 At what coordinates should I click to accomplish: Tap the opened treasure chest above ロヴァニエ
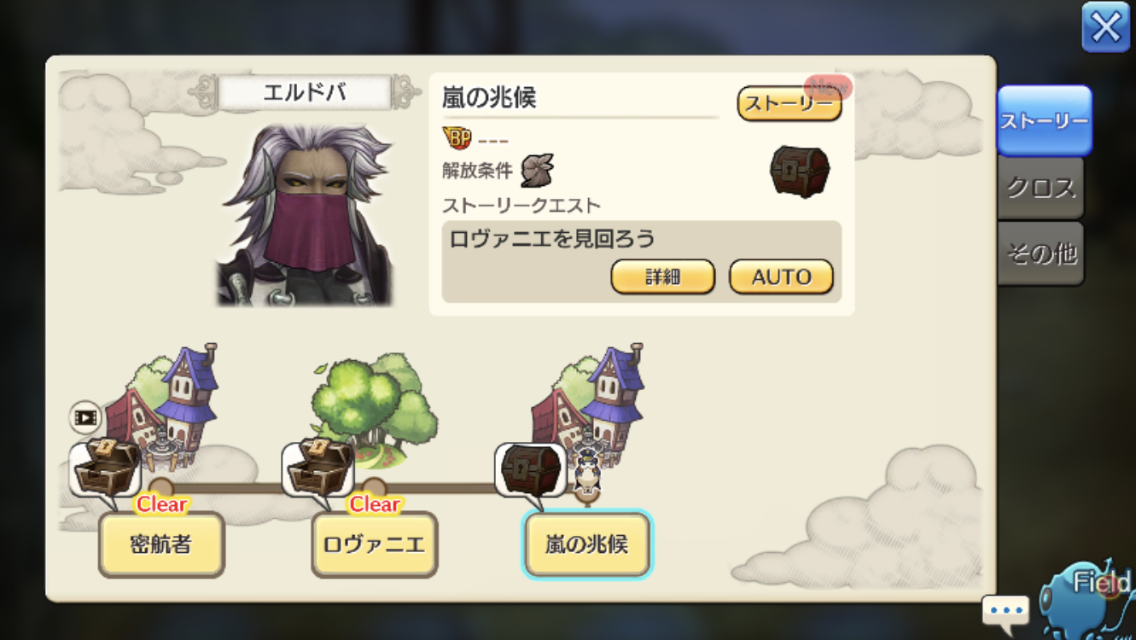319,468
